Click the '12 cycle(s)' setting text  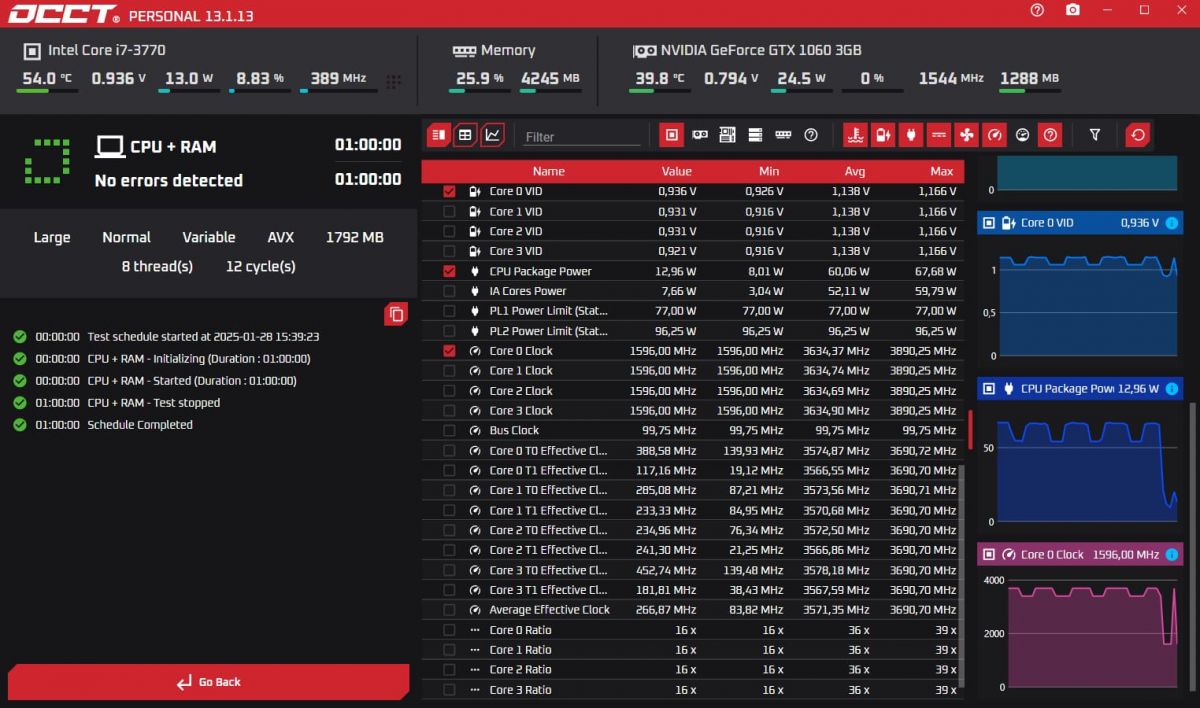coord(261,267)
